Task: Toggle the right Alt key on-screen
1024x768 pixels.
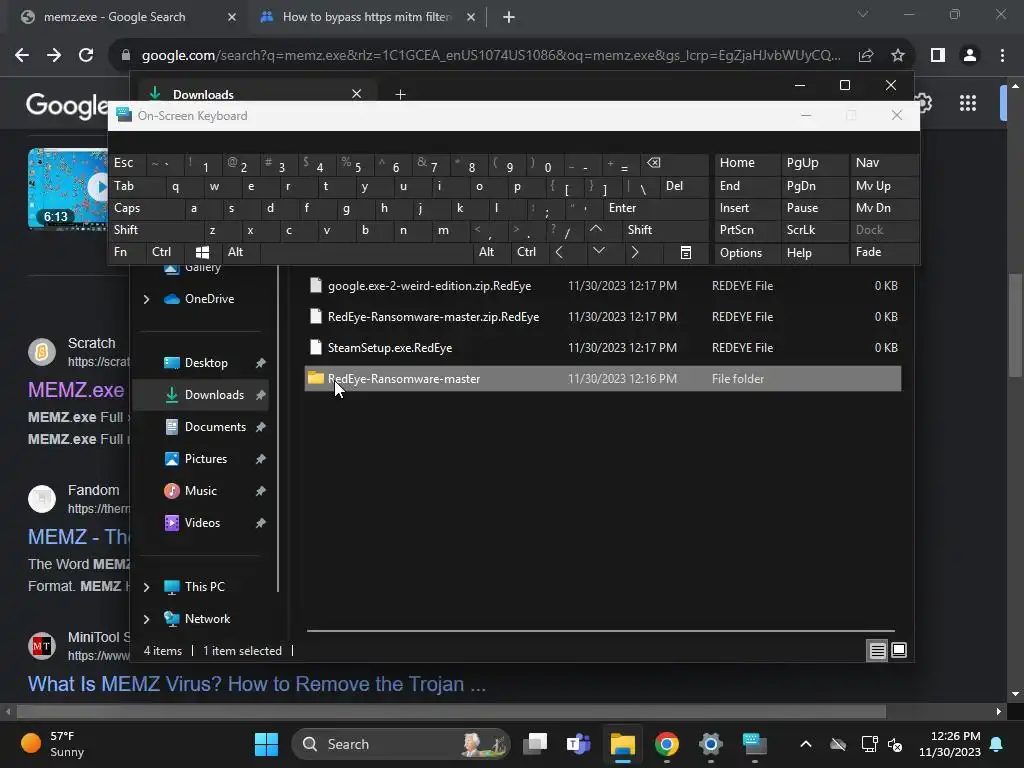Action: 491,252
